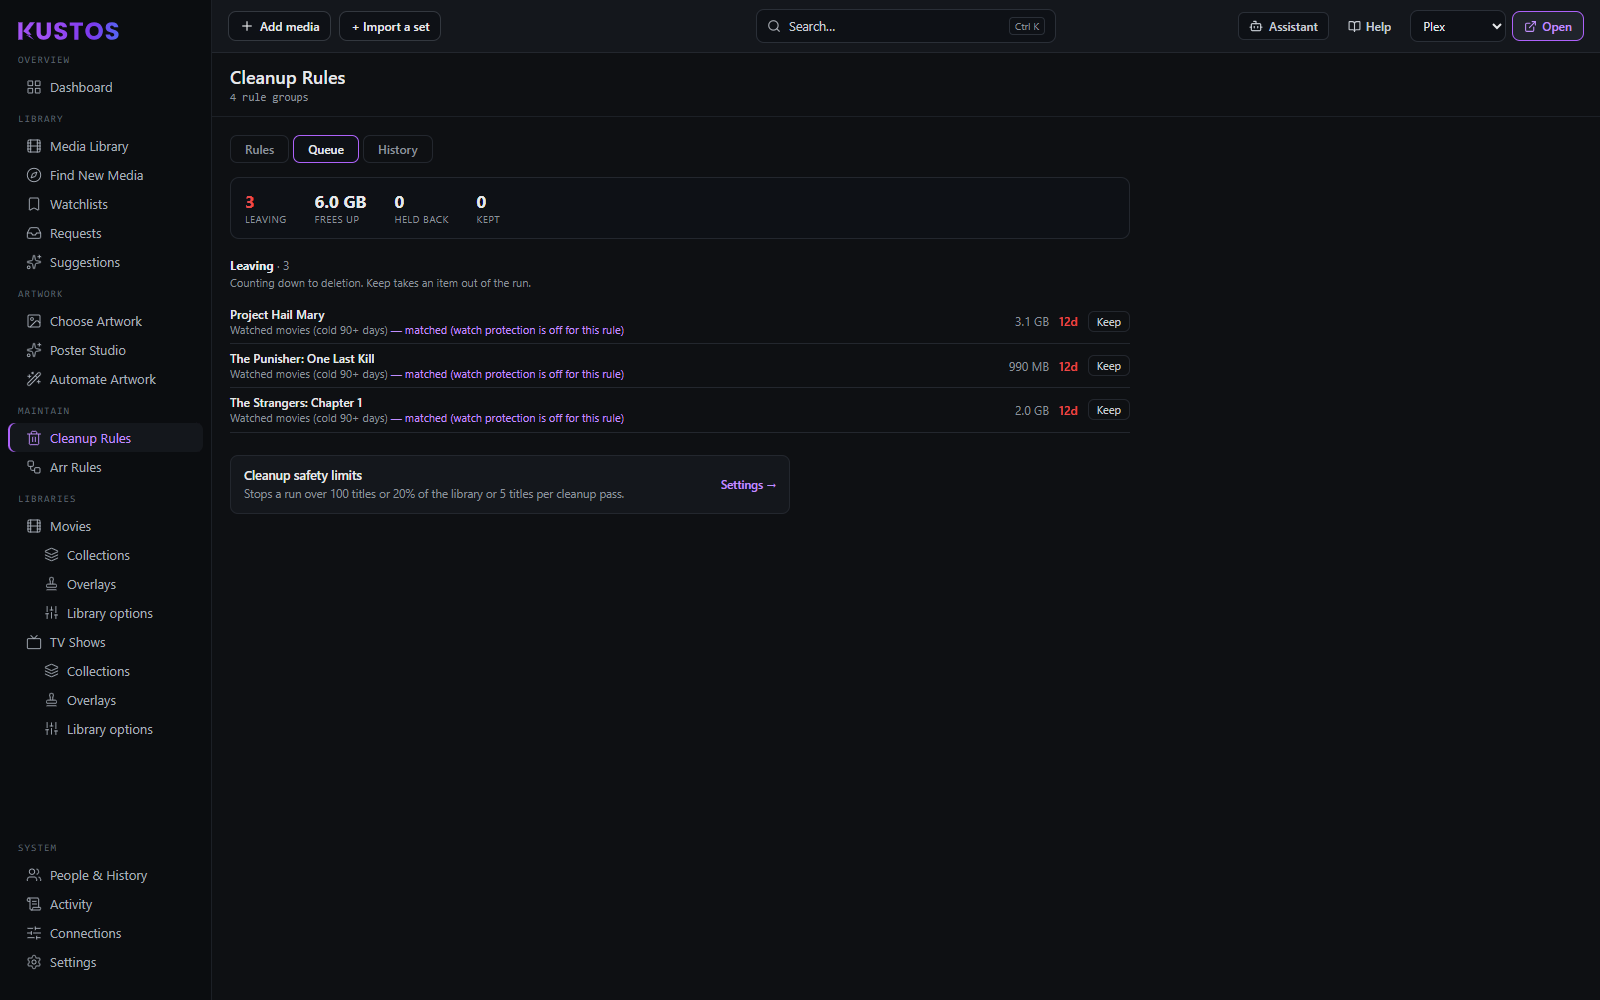Open the Dashboard via its grid icon
This screenshot has height=1000, width=1600.
34,87
